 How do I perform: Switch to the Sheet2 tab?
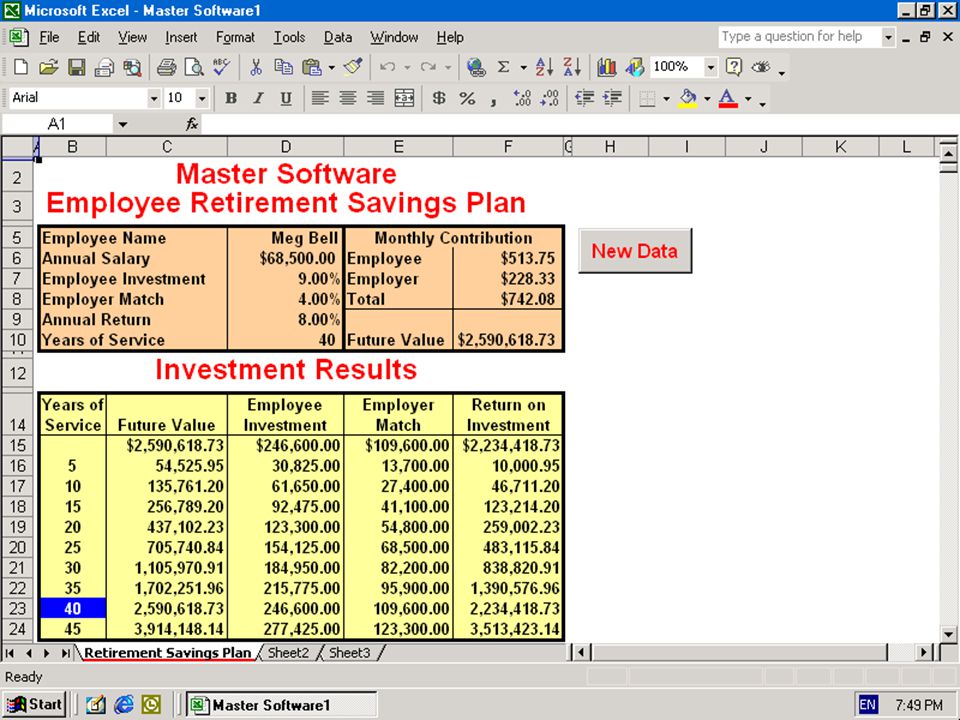pos(288,653)
